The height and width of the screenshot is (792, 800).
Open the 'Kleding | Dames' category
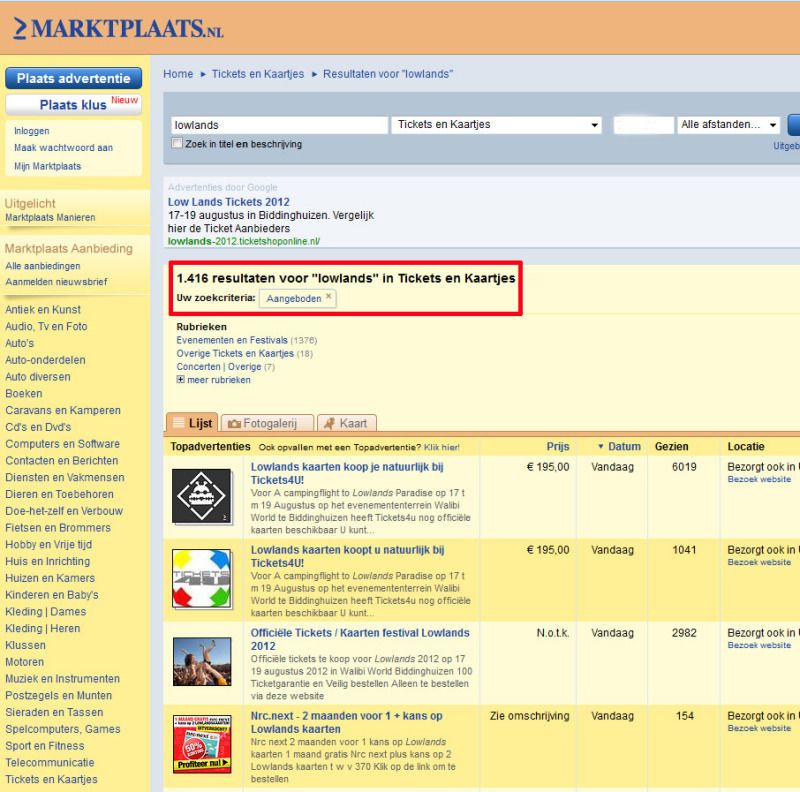(x=45, y=611)
